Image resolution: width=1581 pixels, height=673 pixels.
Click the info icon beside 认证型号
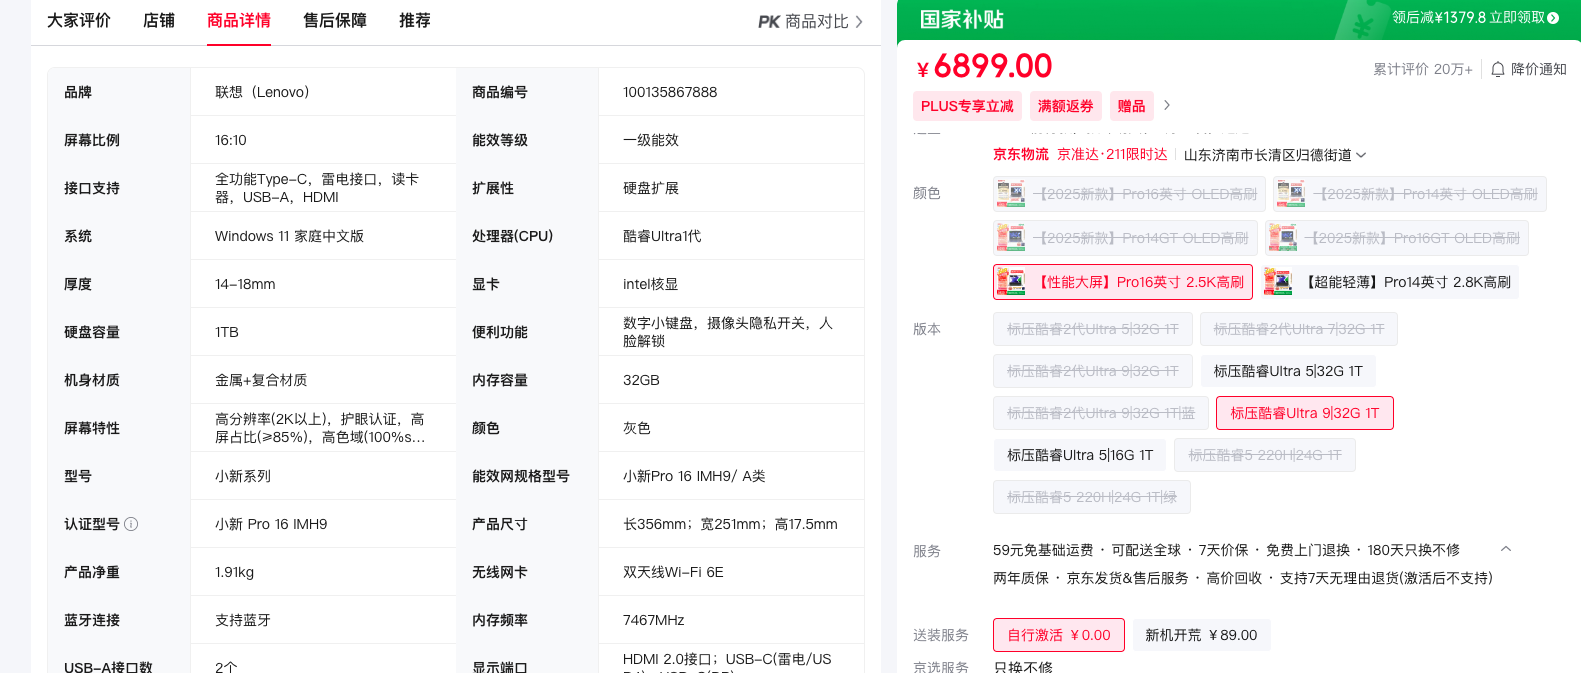(x=131, y=524)
